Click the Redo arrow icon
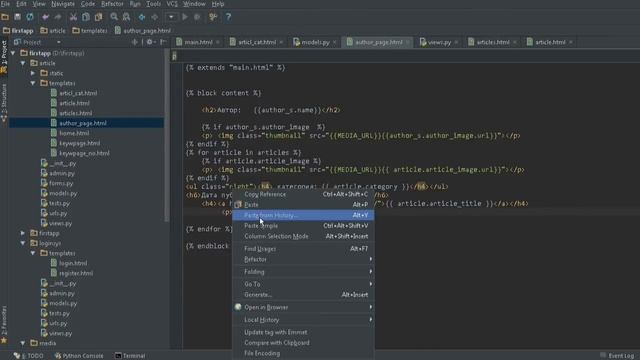Screen dimensions: 640x360 [x=58, y=17]
